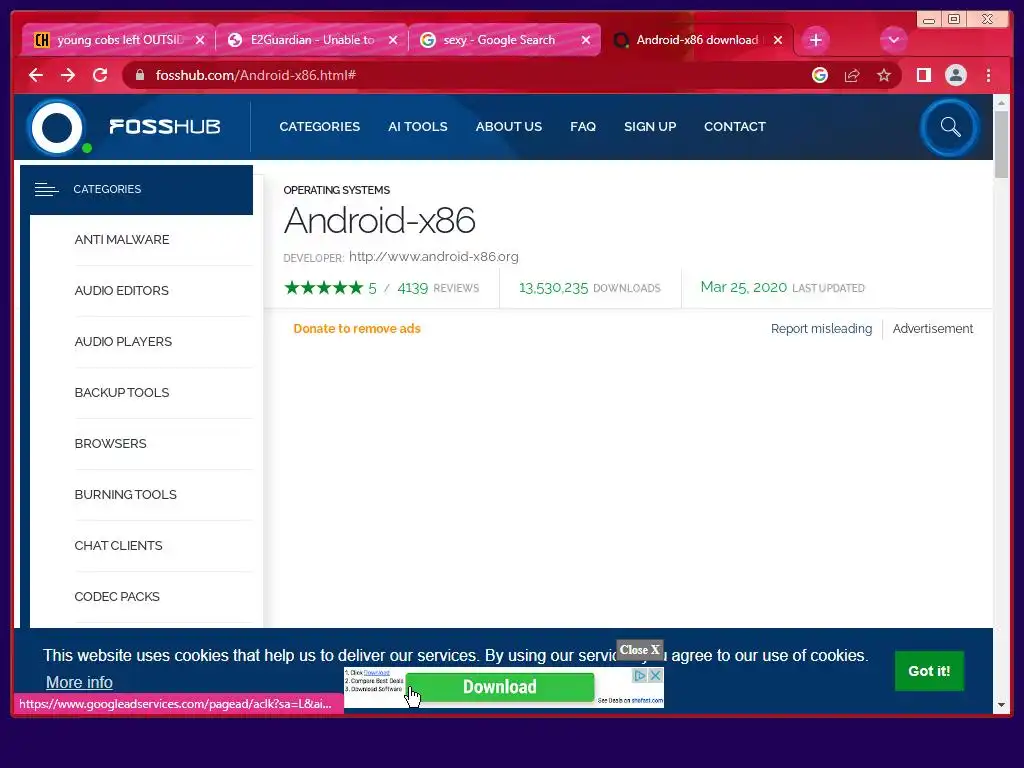This screenshot has height=768, width=1024.
Task: Dismiss the ad with 'Close X' button
Action: pos(639,650)
